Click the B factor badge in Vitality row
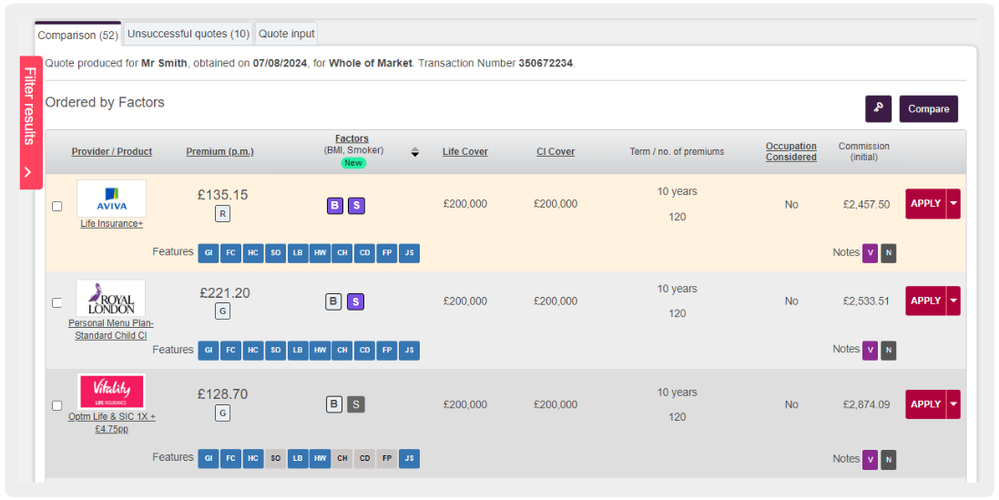This screenshot has height=500, width=999. click(x=334, y=404)
